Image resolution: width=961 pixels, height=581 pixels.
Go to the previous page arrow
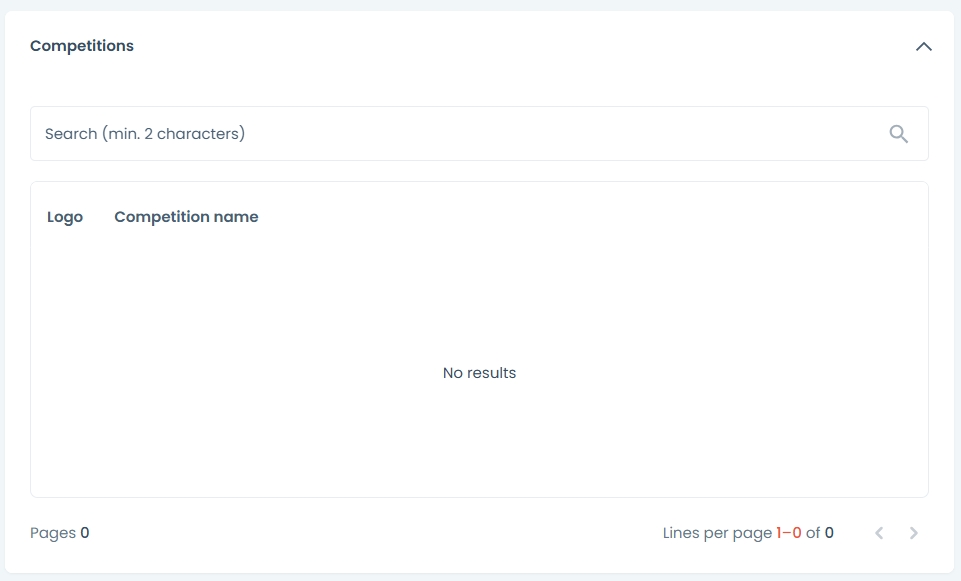[879, 533]
